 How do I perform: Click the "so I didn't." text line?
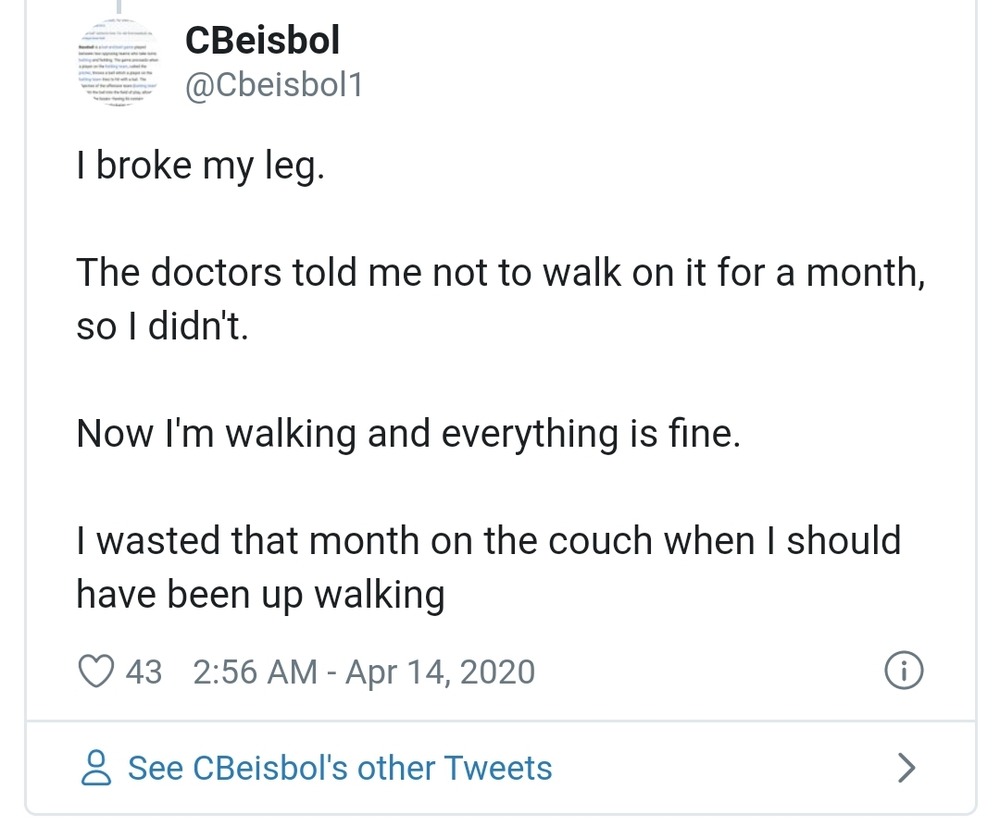pyautogui.click(x=161, y=326)
